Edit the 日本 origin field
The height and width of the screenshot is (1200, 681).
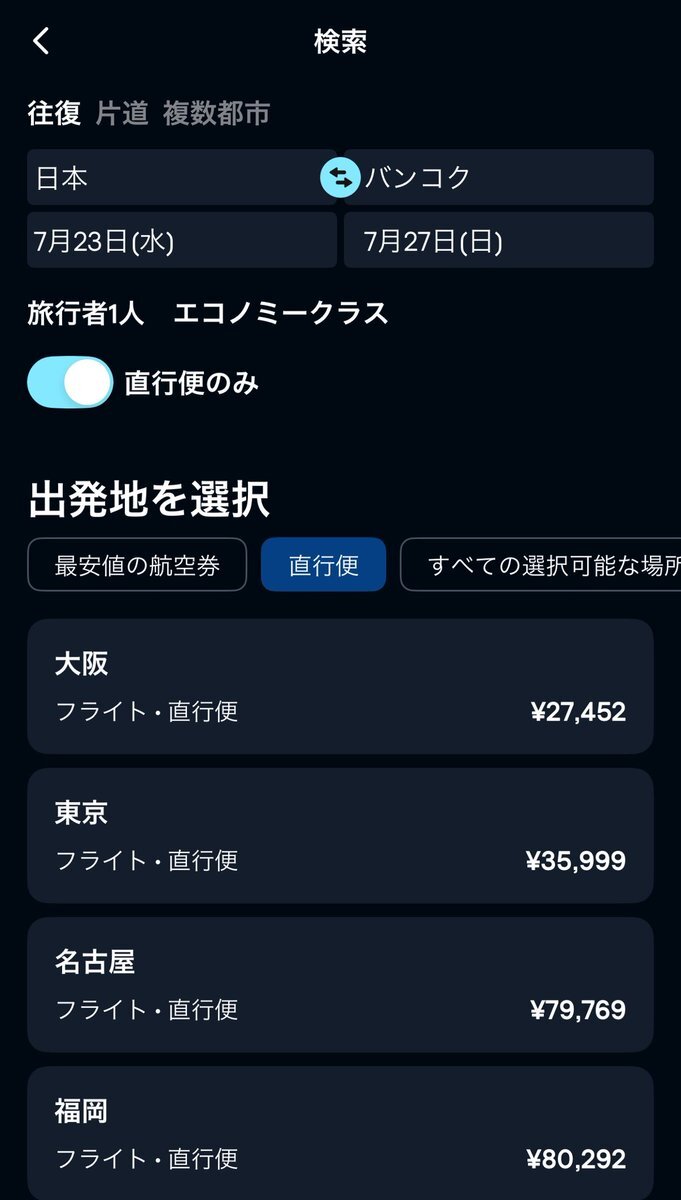pyautogui.click(x=181, y=178)
